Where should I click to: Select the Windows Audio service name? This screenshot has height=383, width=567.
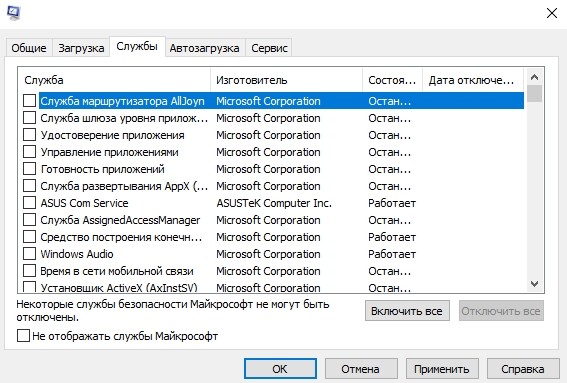click(x=77, y=254)
